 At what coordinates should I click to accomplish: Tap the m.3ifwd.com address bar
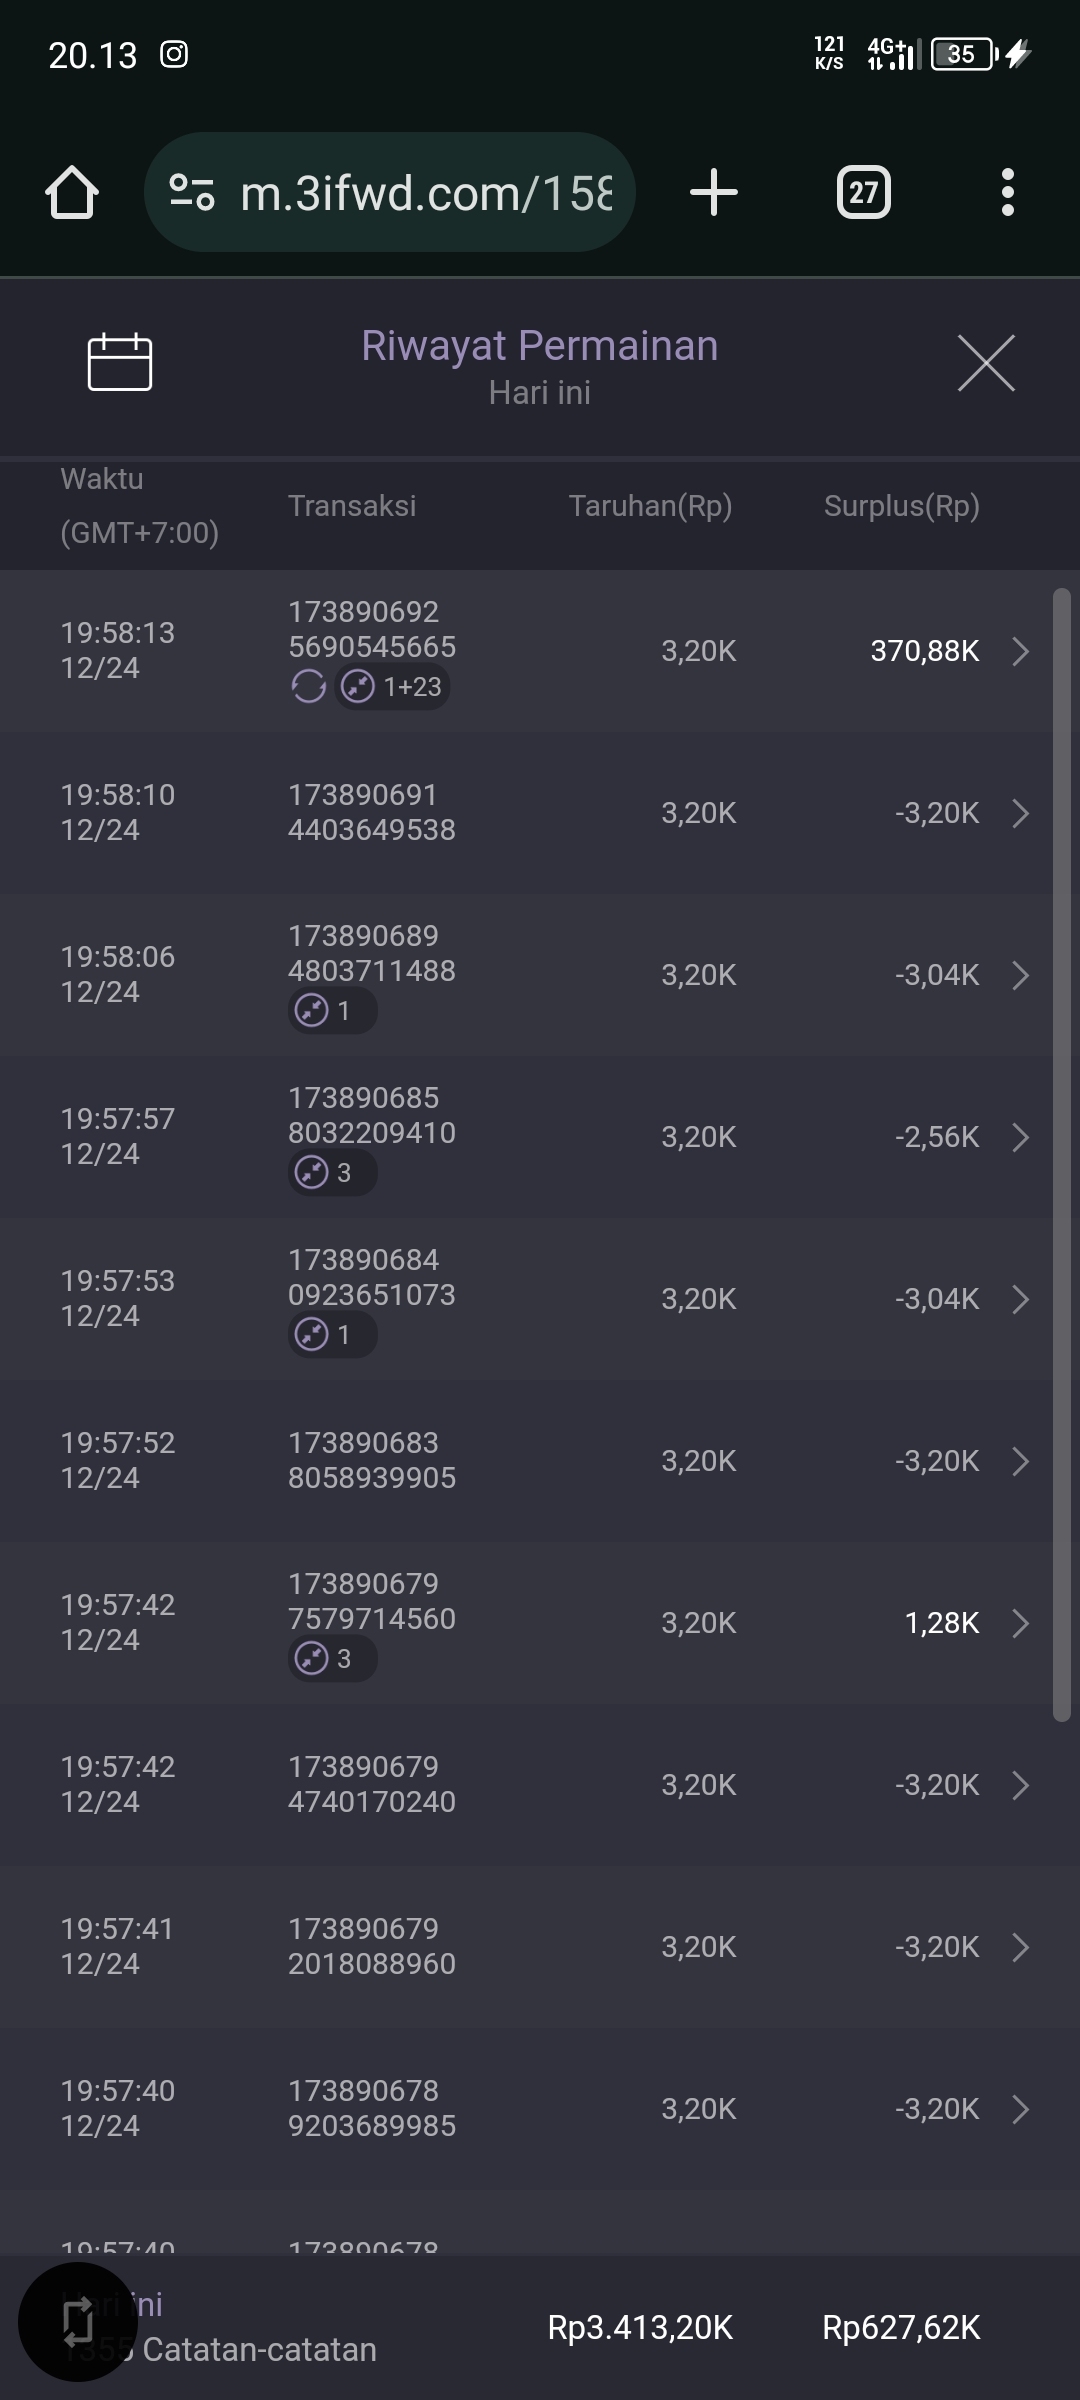tap(425, 192)
